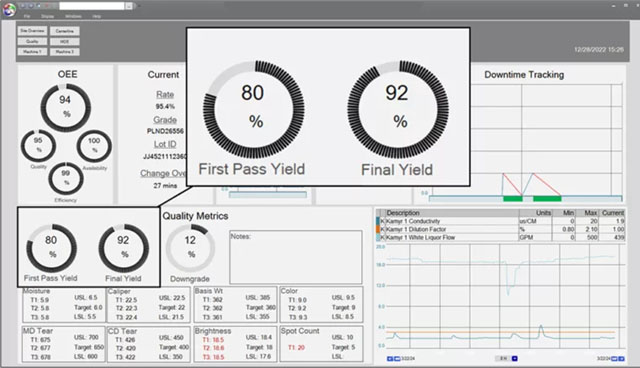640x368 pixels.
Task: Click the PLND26556 grade value
Action: click(165, 131)
